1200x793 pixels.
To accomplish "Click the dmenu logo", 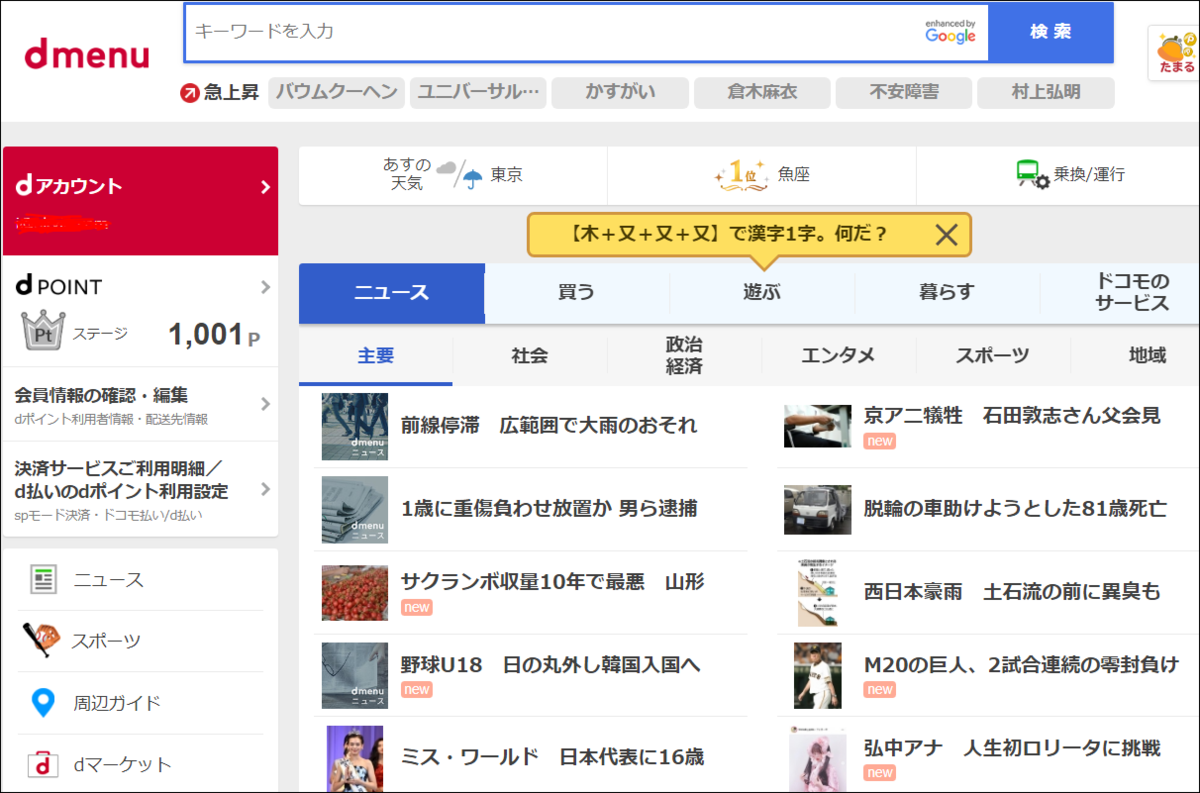I will [x=87, y=52].
